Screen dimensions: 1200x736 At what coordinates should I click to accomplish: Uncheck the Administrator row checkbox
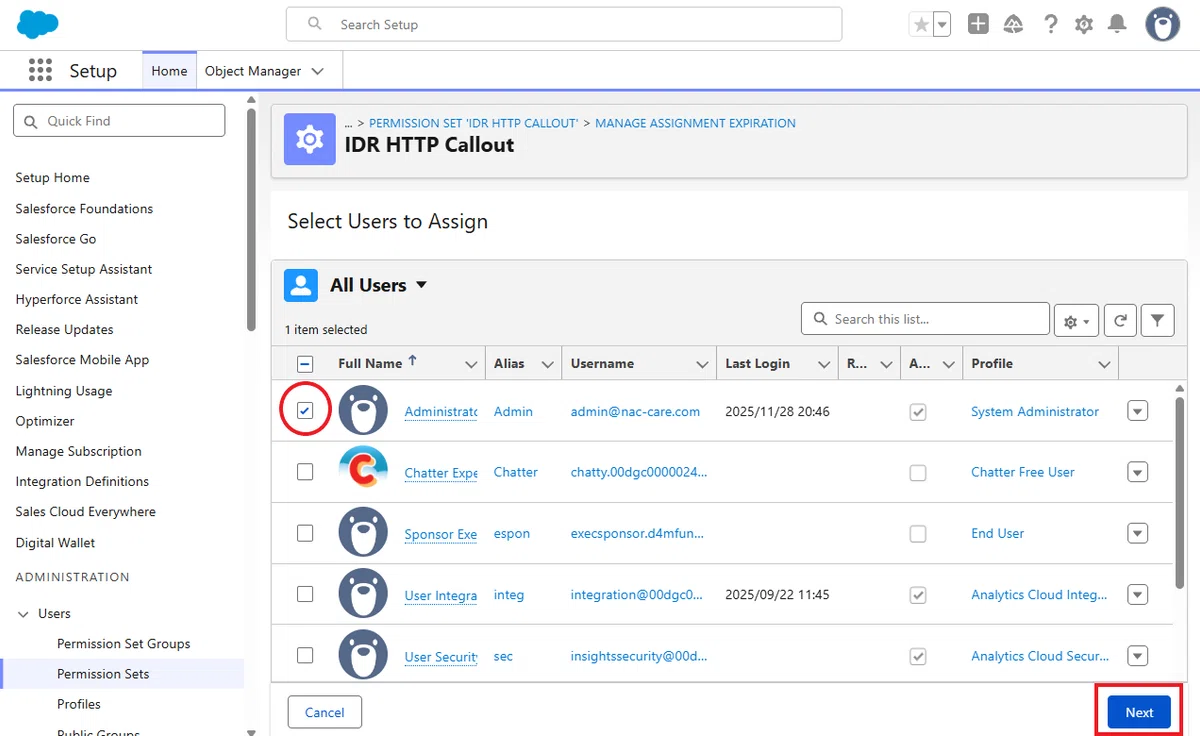click(305, 411)
